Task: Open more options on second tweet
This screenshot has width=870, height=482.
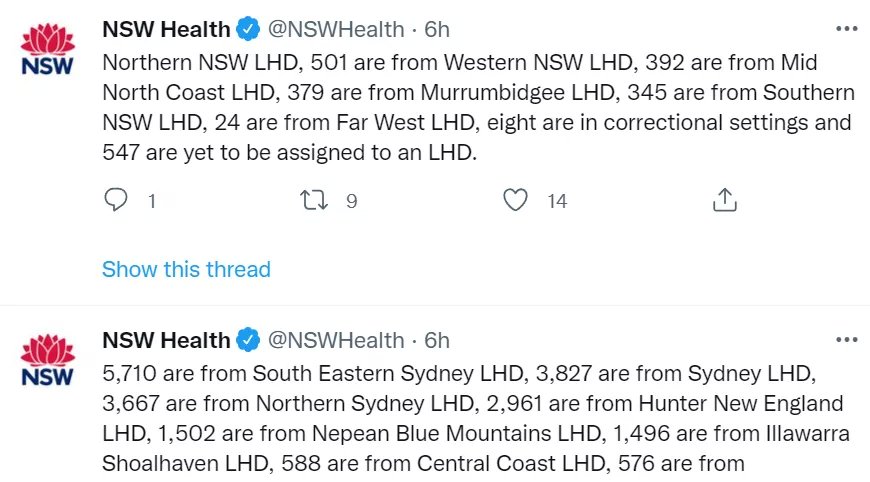Action: click(x=847, y=339)
